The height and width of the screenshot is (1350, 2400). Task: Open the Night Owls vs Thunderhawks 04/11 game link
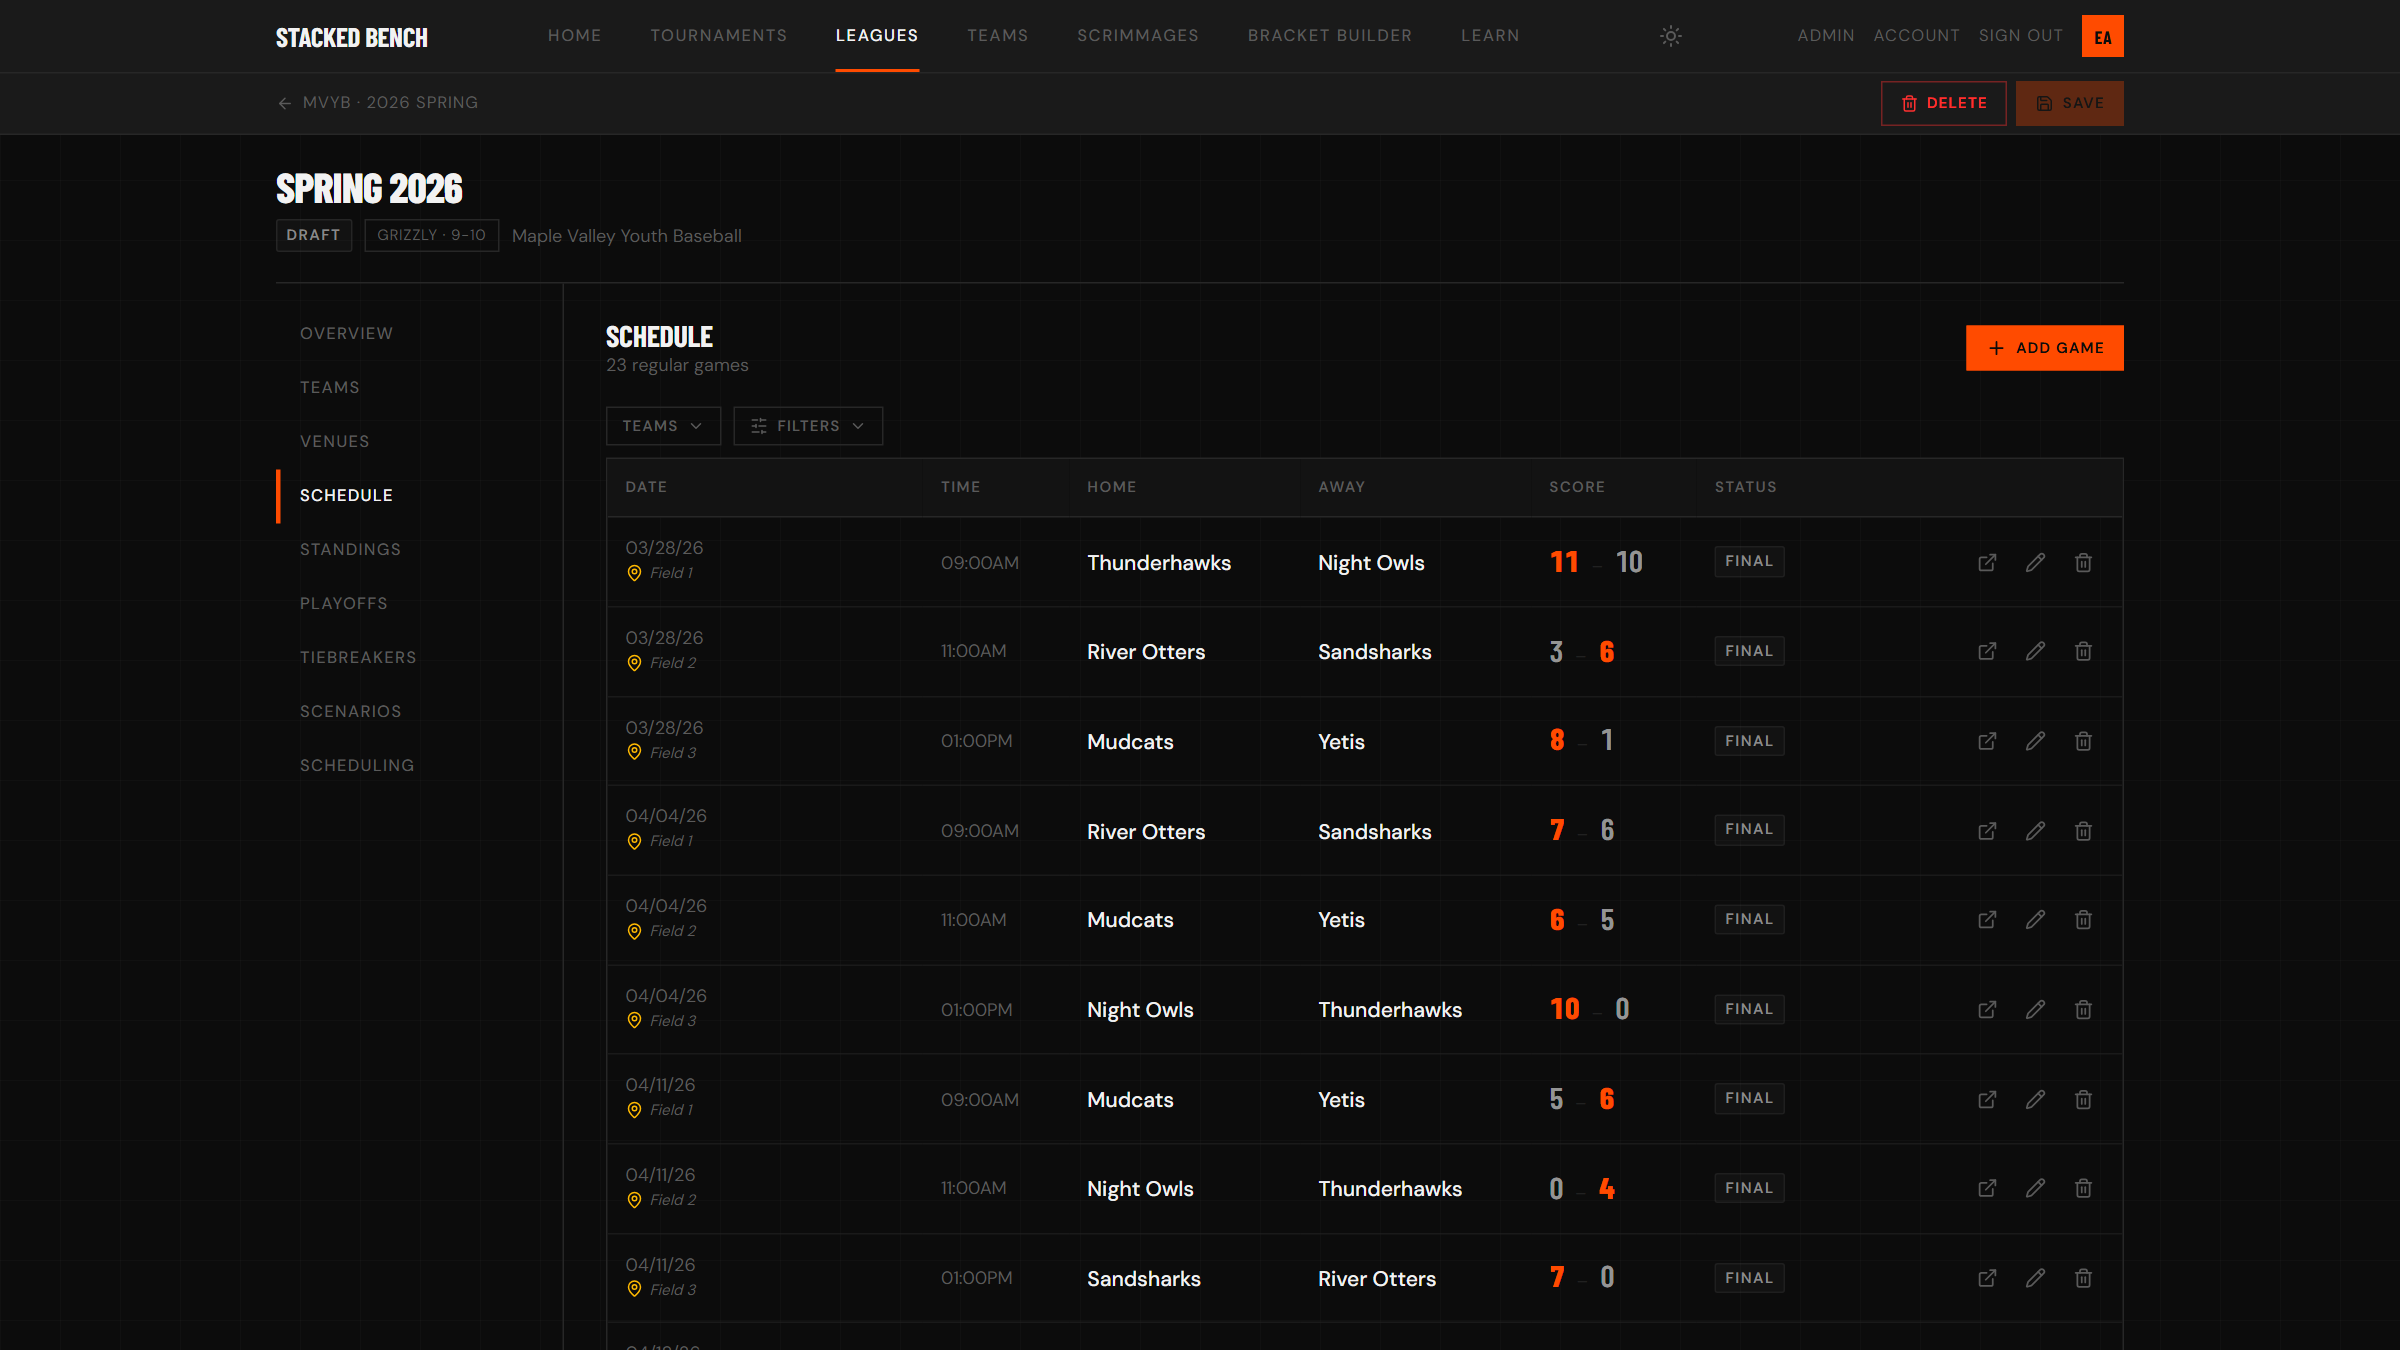click(x=1987, y=1188)
